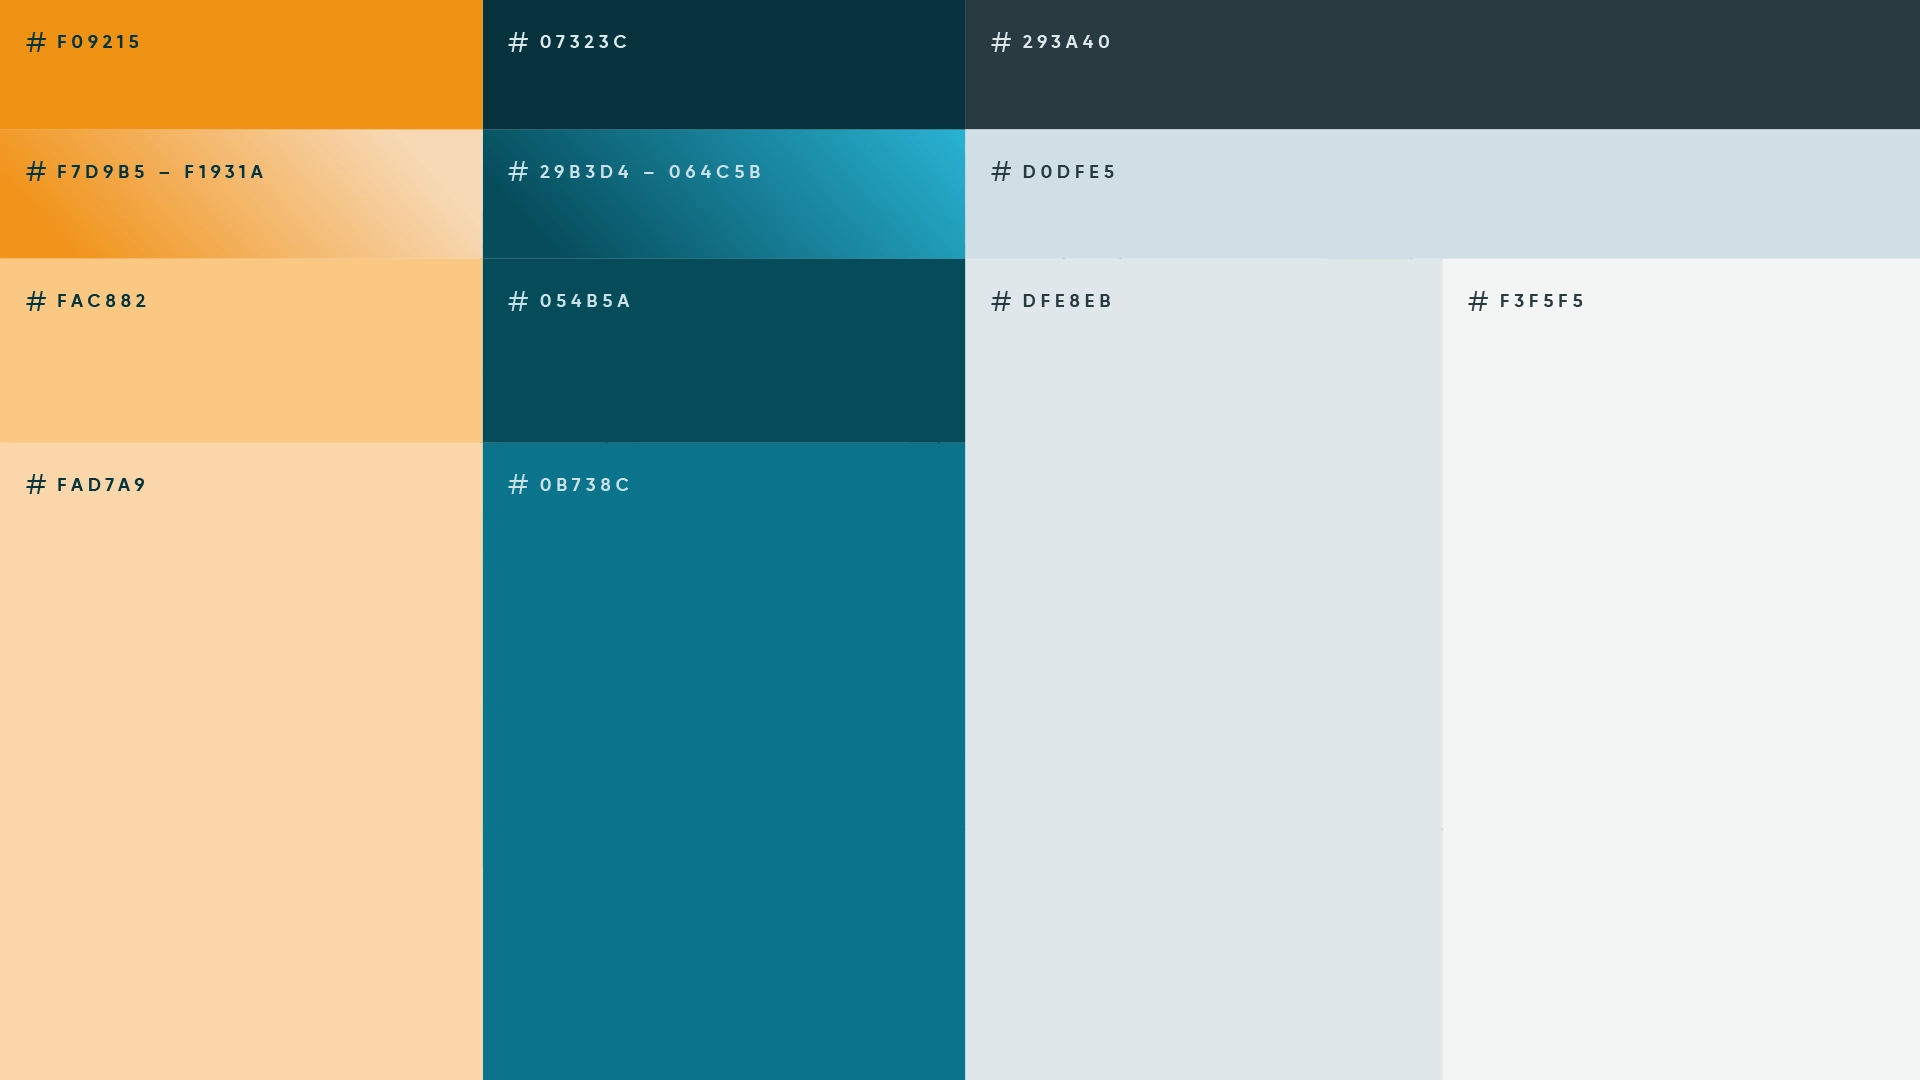1920x1080 pixels.
Task: Click the hash symbol before 293A40
Action: [x=1001, y=42]
